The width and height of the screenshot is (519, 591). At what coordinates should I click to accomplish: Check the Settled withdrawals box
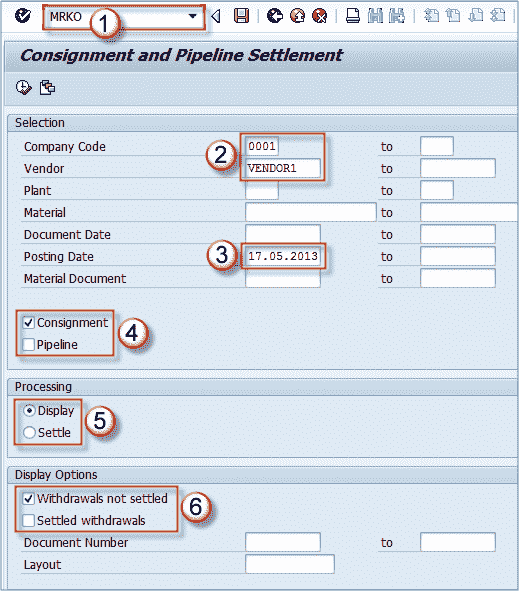coord(29,521)
